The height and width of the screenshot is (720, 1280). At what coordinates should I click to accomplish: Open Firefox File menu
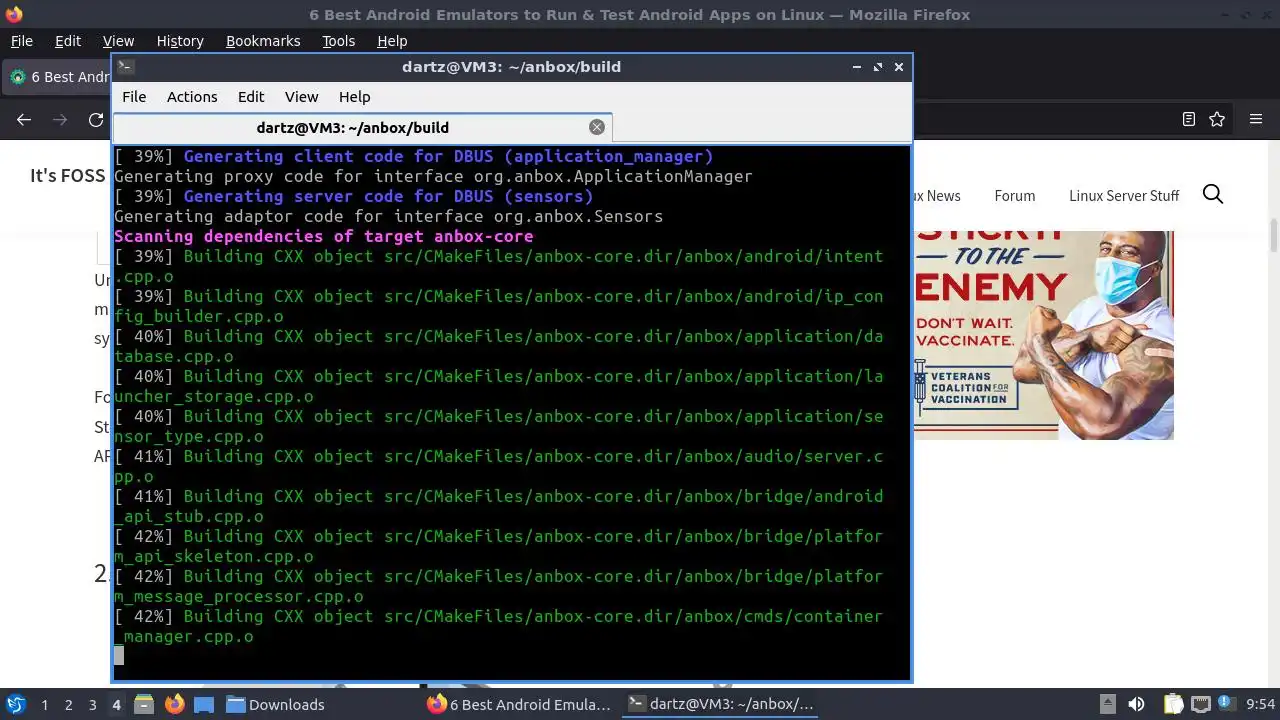(x=21, y=41)
